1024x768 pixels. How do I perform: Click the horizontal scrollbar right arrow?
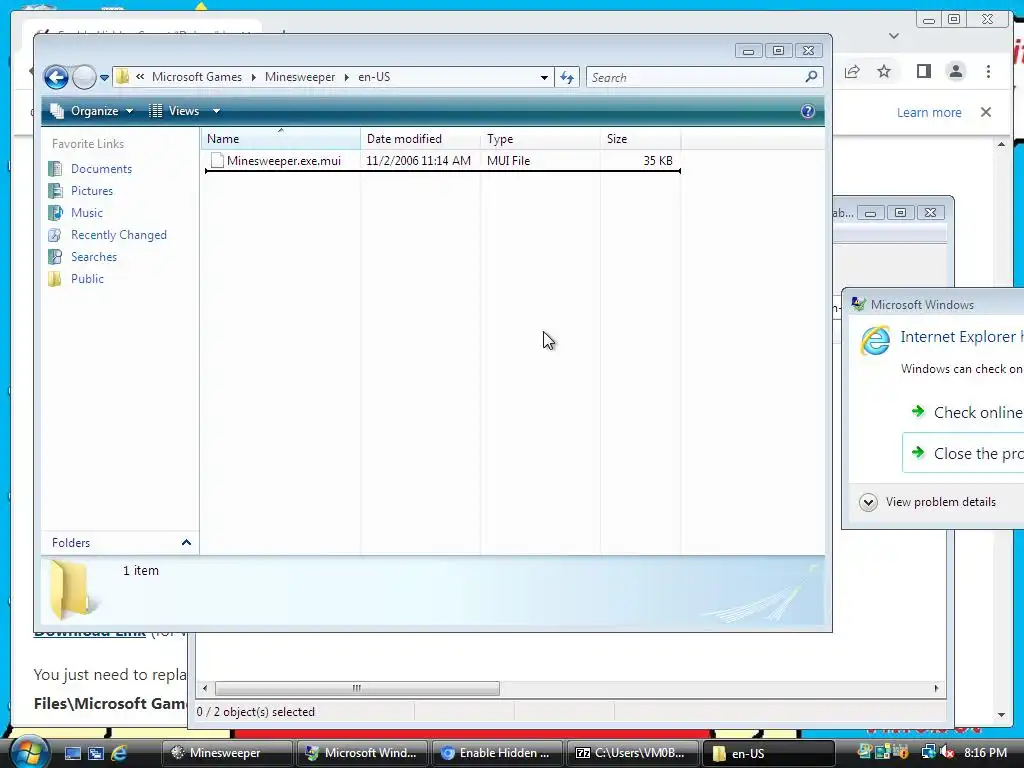[x=936, y=688]
